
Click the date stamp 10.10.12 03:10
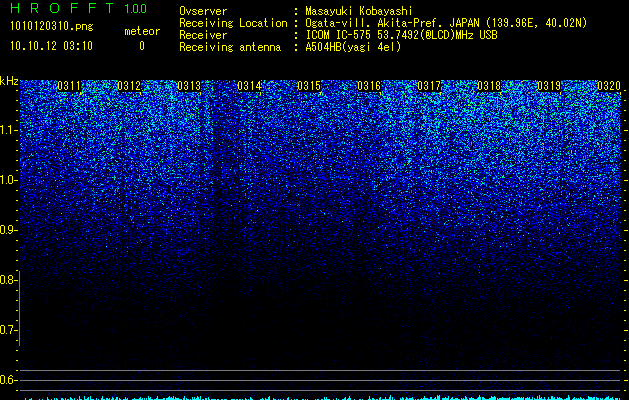point(51,46)
